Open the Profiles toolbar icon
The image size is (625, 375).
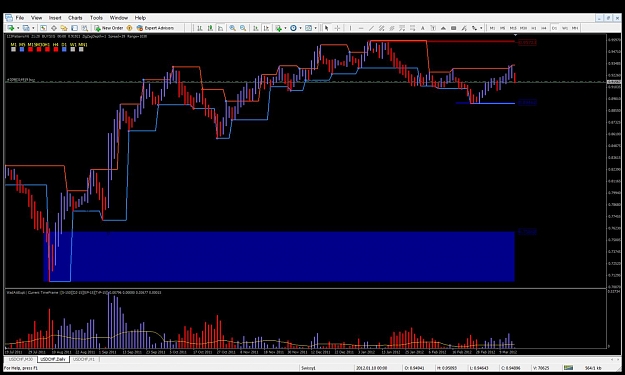coord(26,28)
